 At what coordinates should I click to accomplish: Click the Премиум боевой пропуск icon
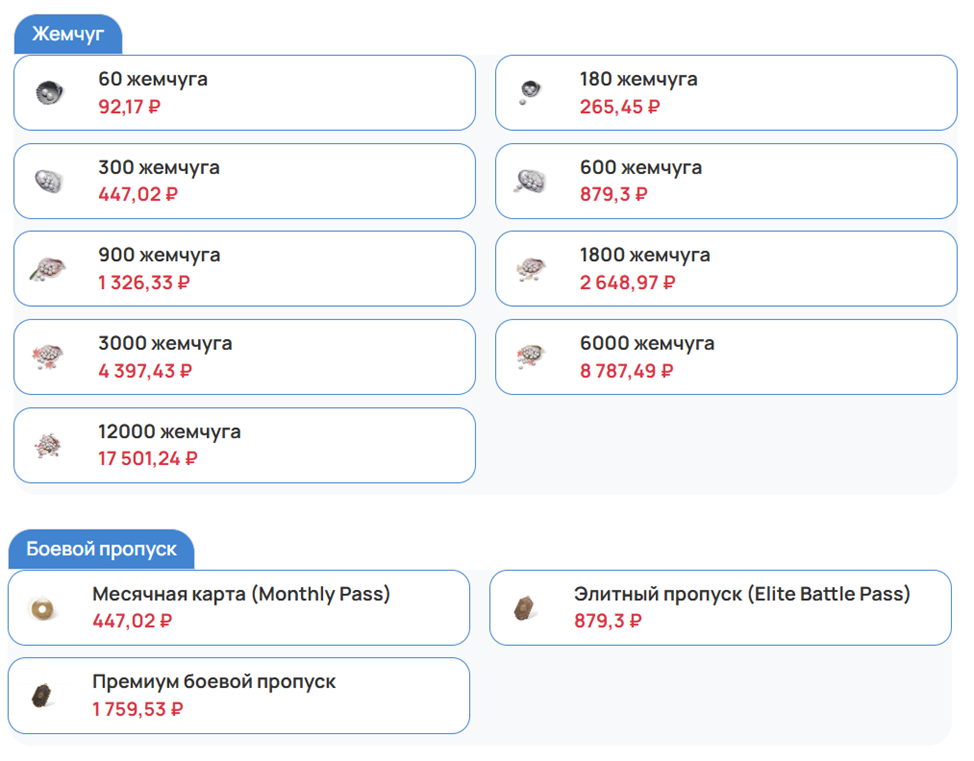[42, 696]
